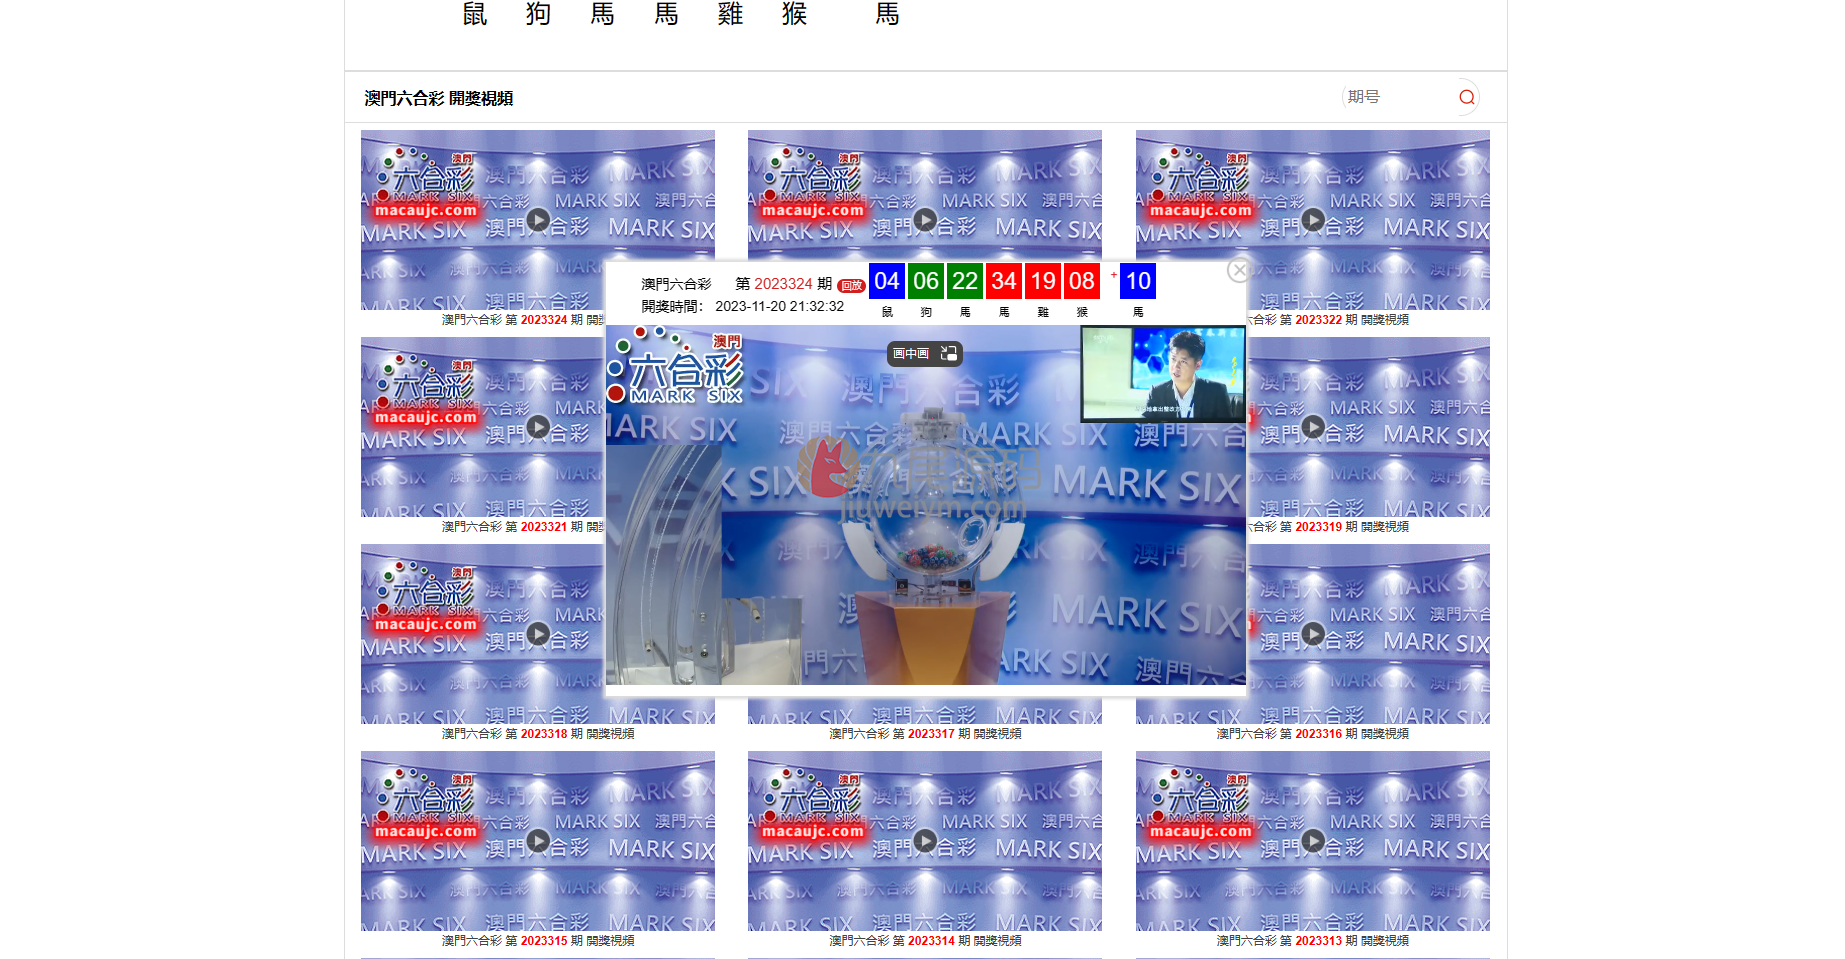Play the 2023313 draw video

click(x=1313, y=841)
